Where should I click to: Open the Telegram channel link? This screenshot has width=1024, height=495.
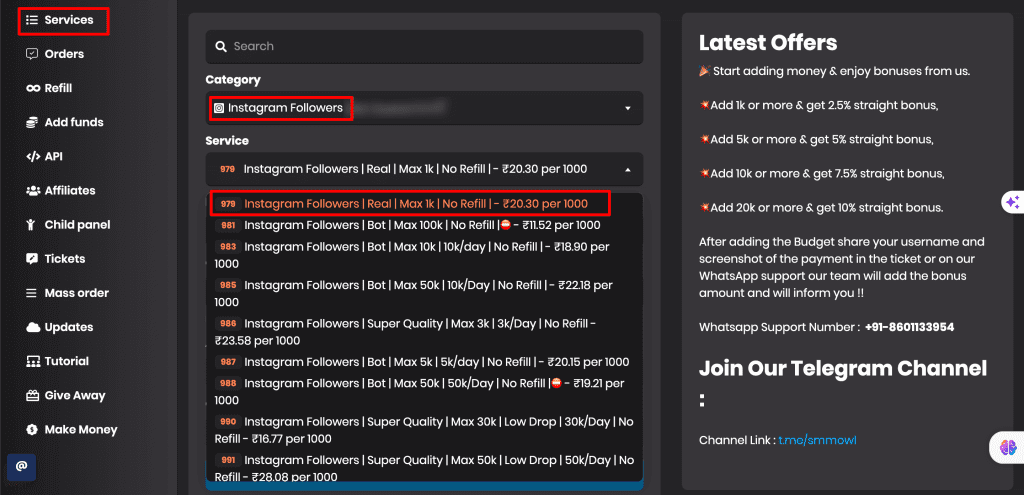pos(817,441)
